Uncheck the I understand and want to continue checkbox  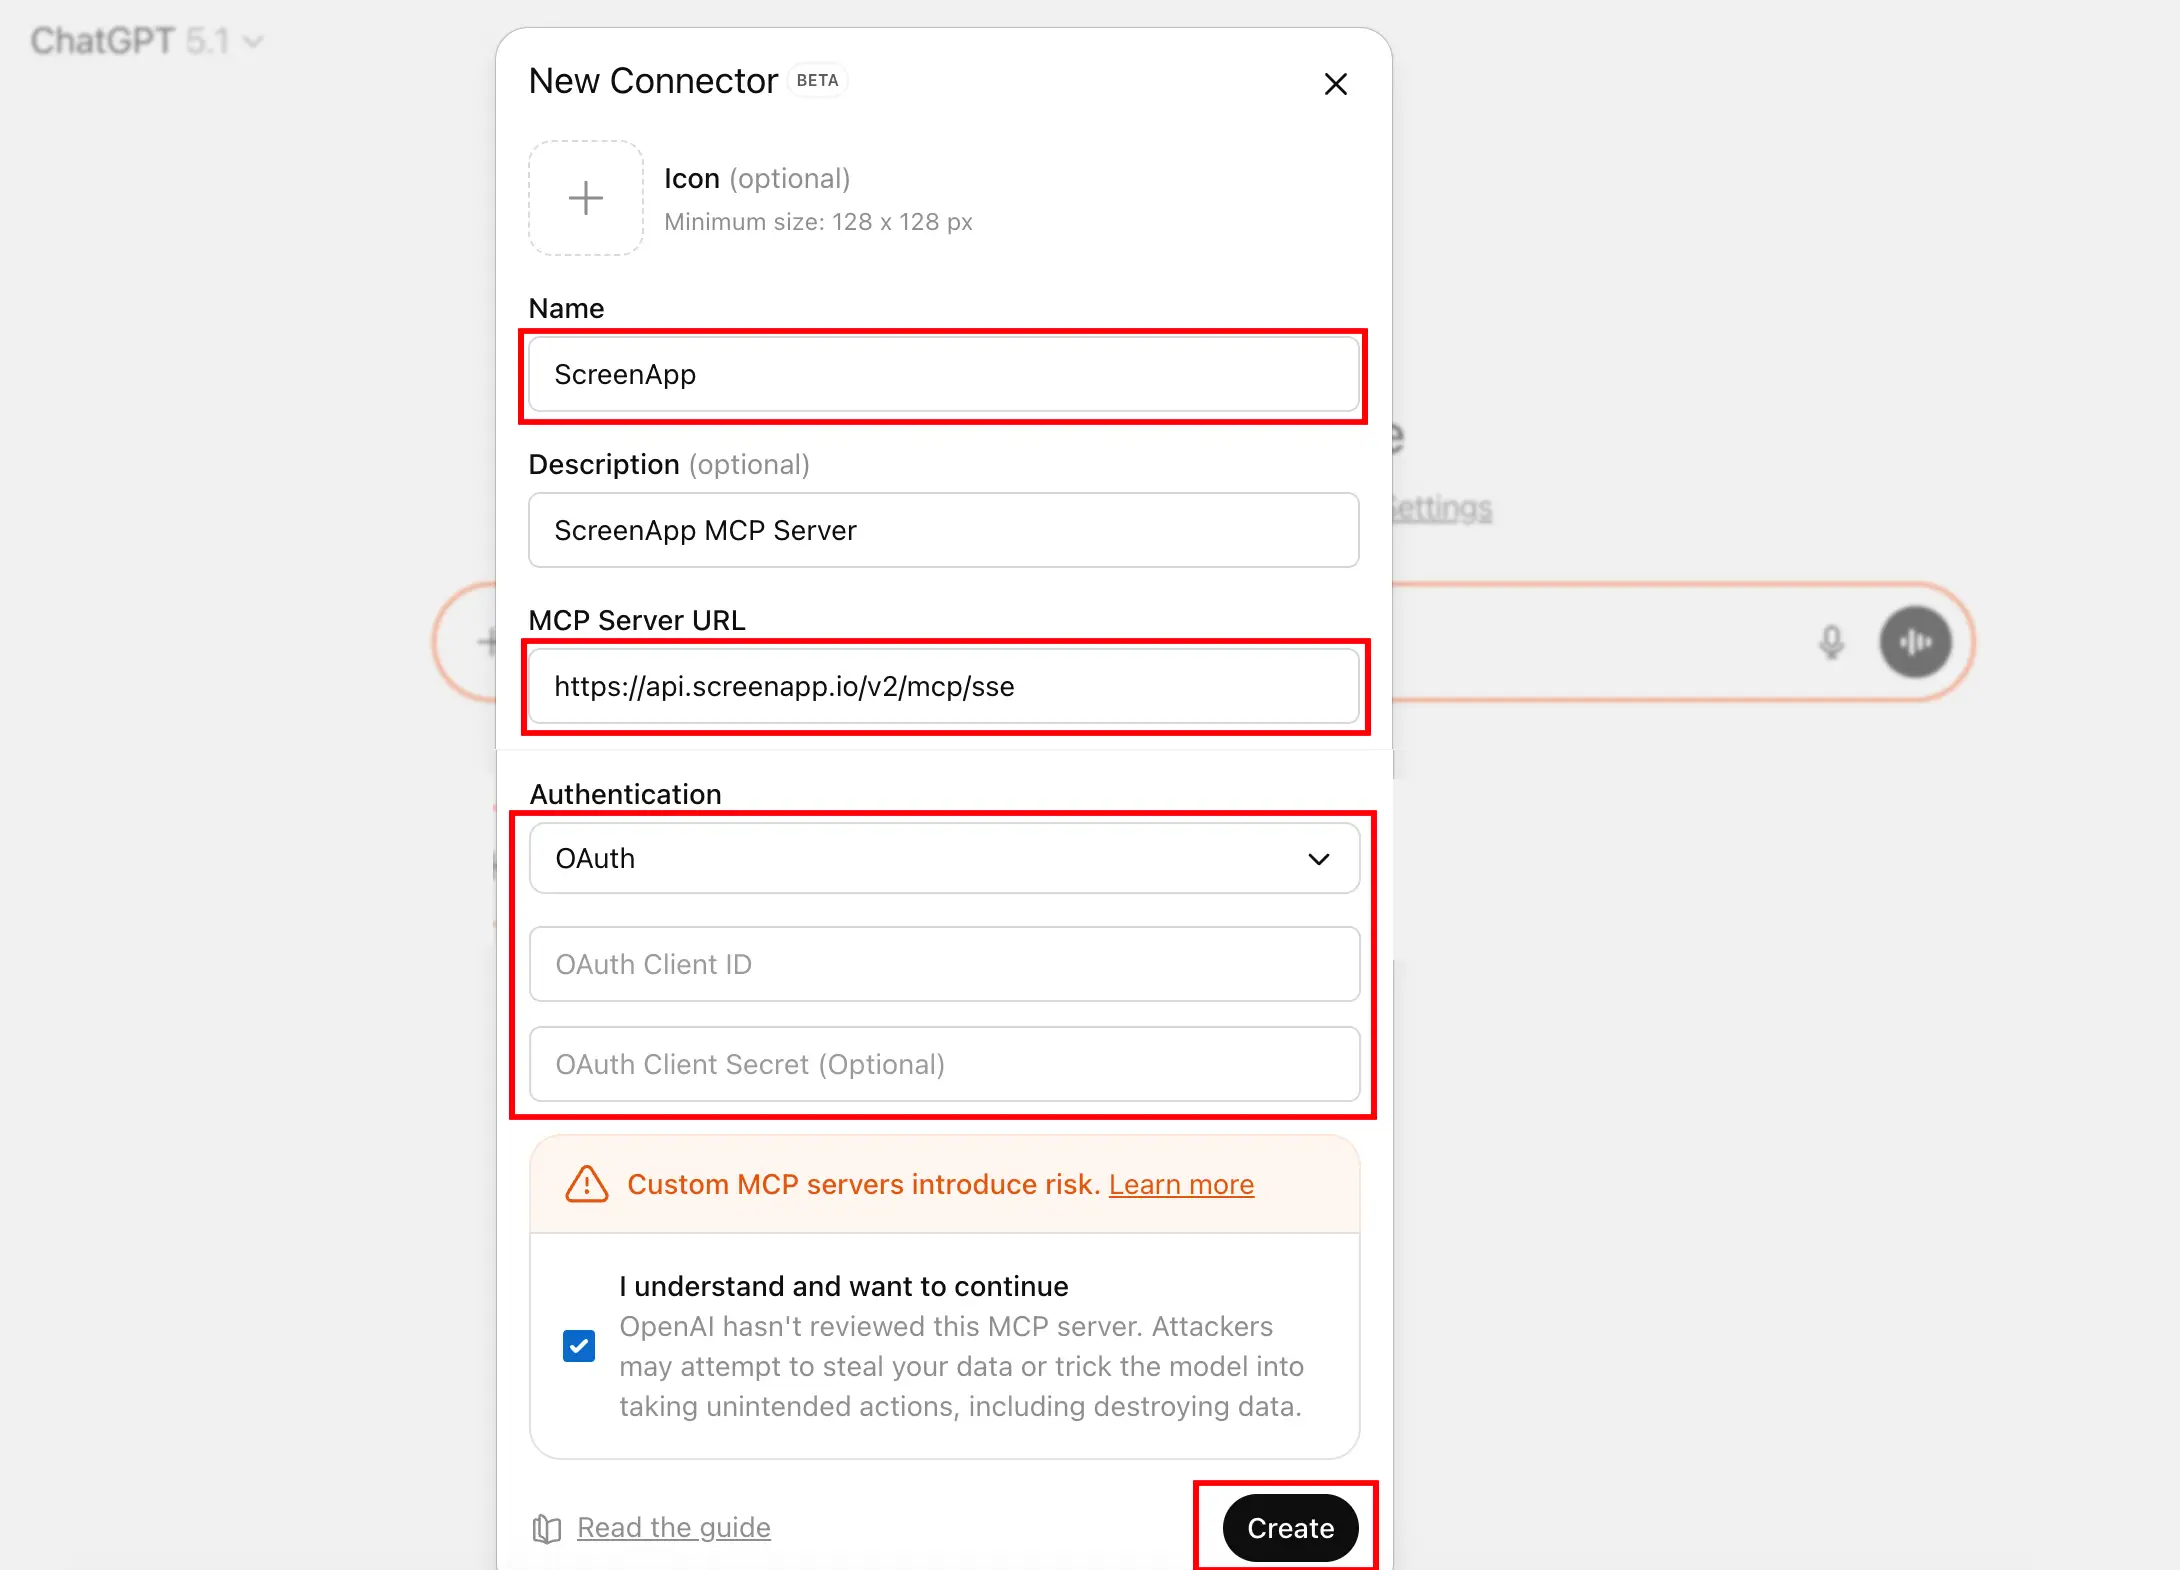(x=578, y=1345)
